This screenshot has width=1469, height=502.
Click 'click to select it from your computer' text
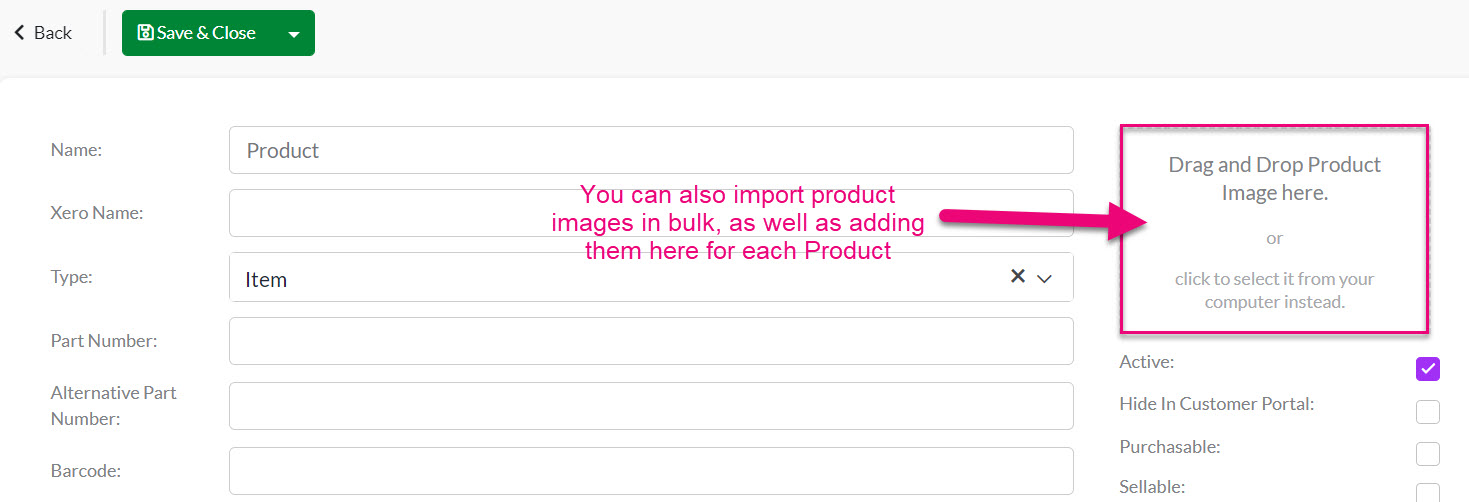point(1274,290)
